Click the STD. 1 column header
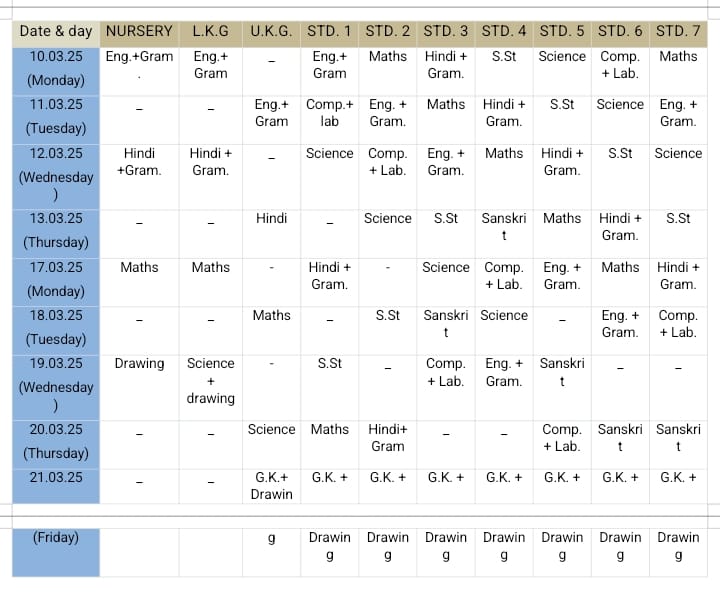This screenshot has width=720, height=603. point(330,32)
